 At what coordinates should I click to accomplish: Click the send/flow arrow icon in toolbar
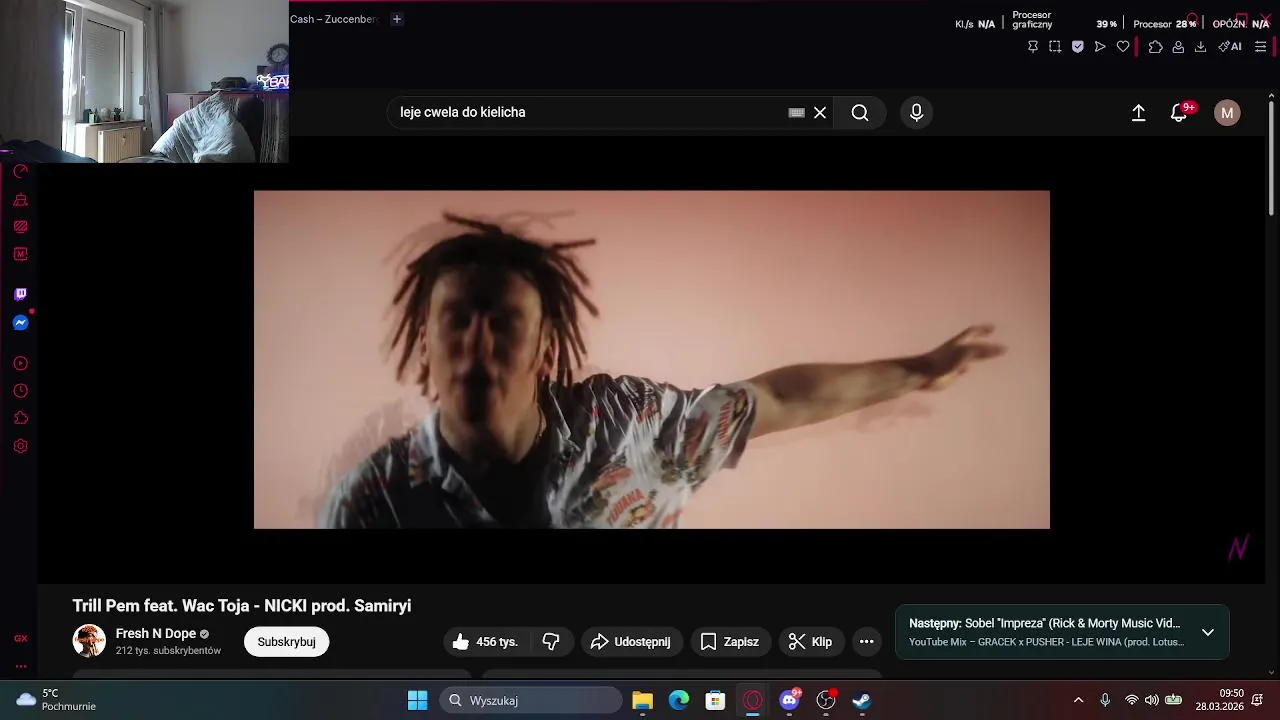point(1100,46)
